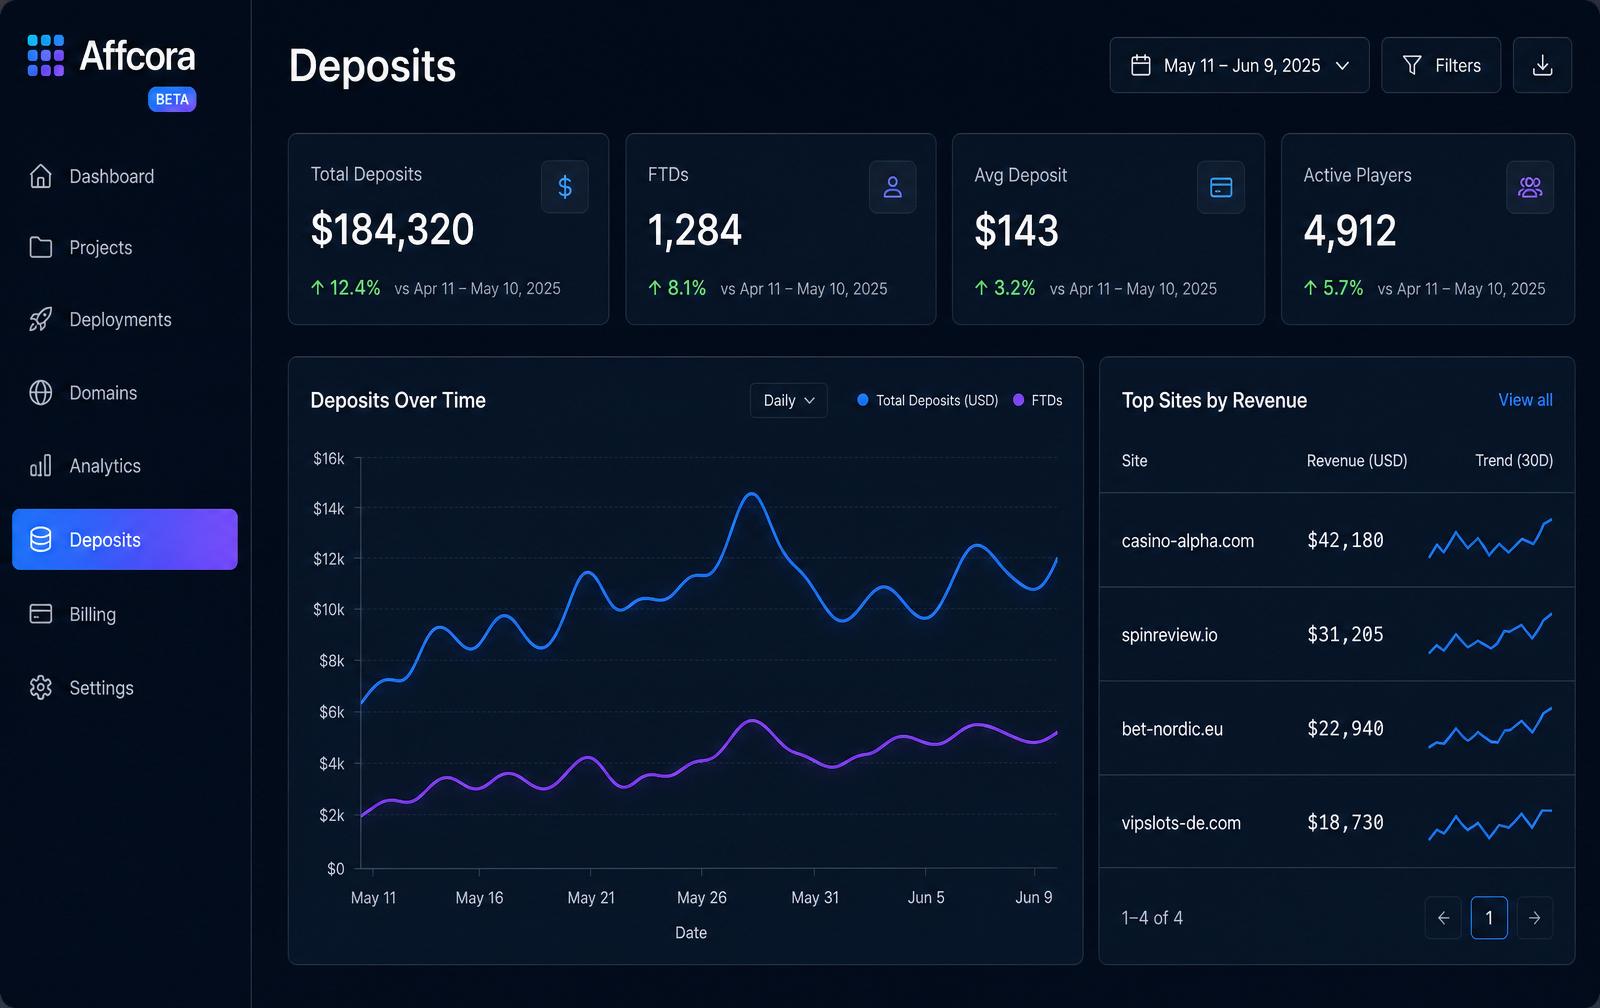Open the casino-alpha.com site row

pyautogui.click(x=1337, y=540)
